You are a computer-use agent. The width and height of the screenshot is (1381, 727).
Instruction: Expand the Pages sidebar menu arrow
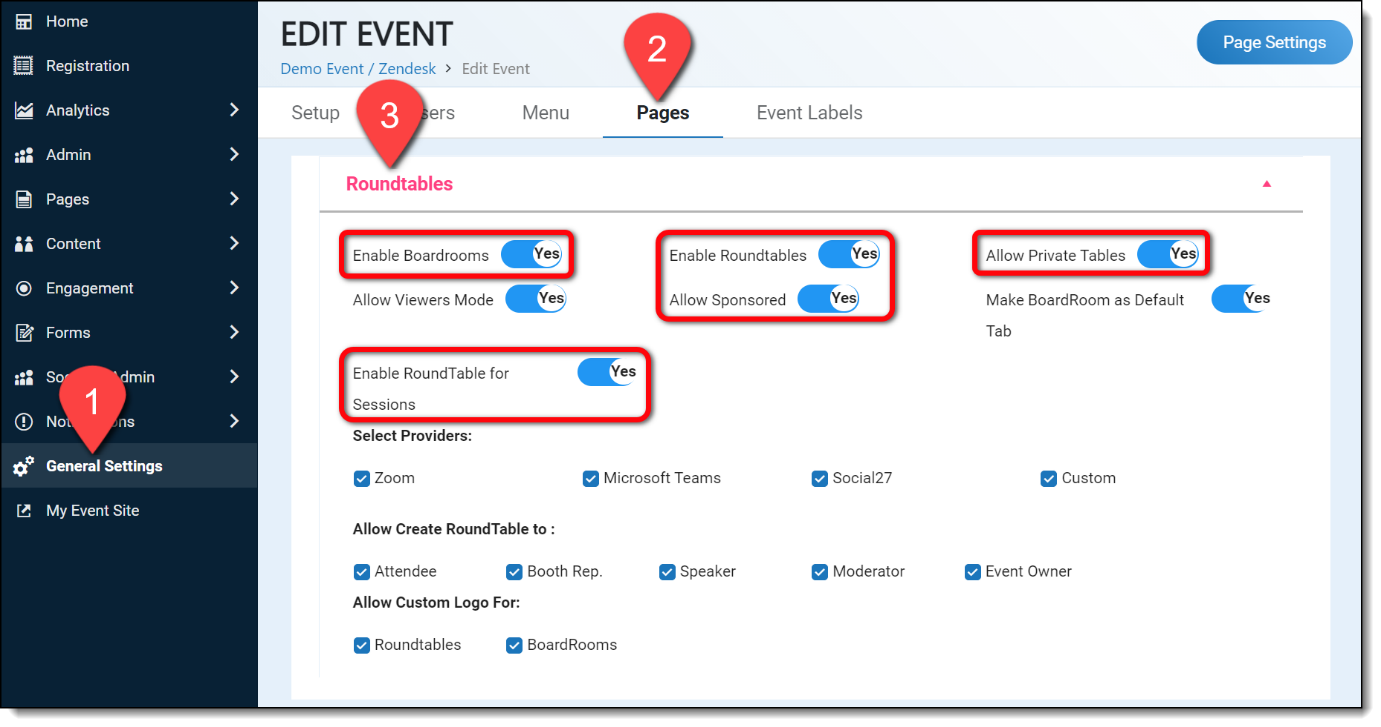234,199
